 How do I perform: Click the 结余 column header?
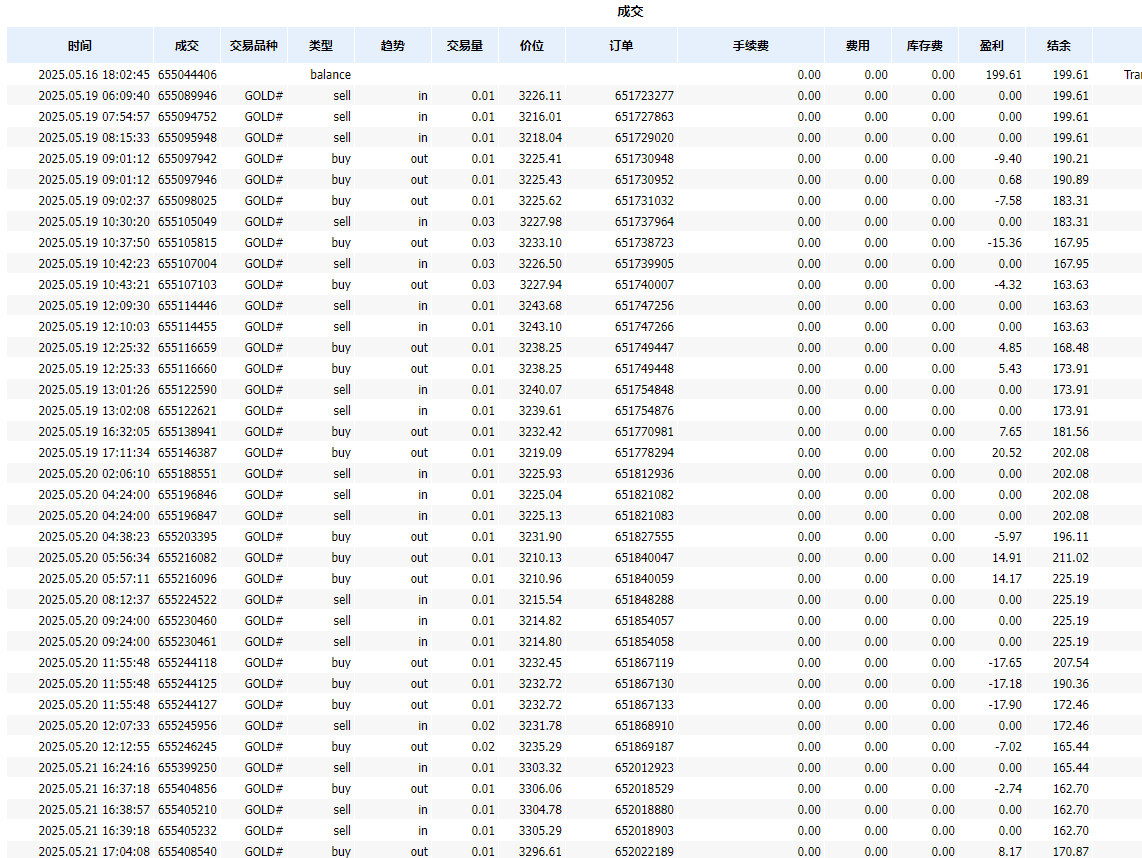coord(1059,45)
